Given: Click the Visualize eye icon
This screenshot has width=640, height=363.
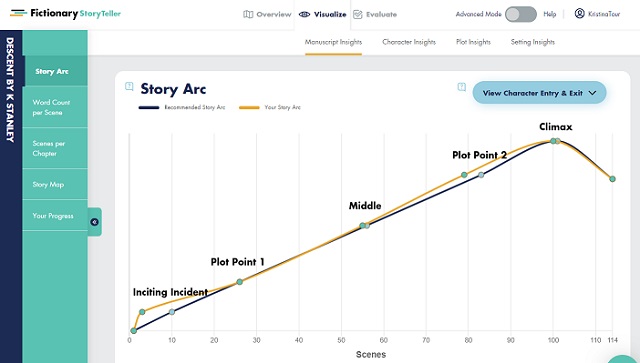Looking at the screenshot, I should tap(304, 14).
